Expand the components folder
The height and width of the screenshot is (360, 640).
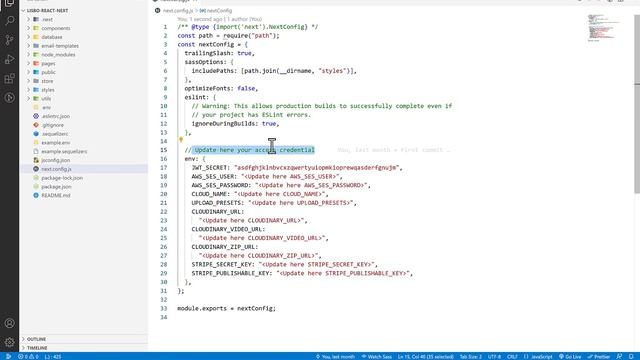29,28
